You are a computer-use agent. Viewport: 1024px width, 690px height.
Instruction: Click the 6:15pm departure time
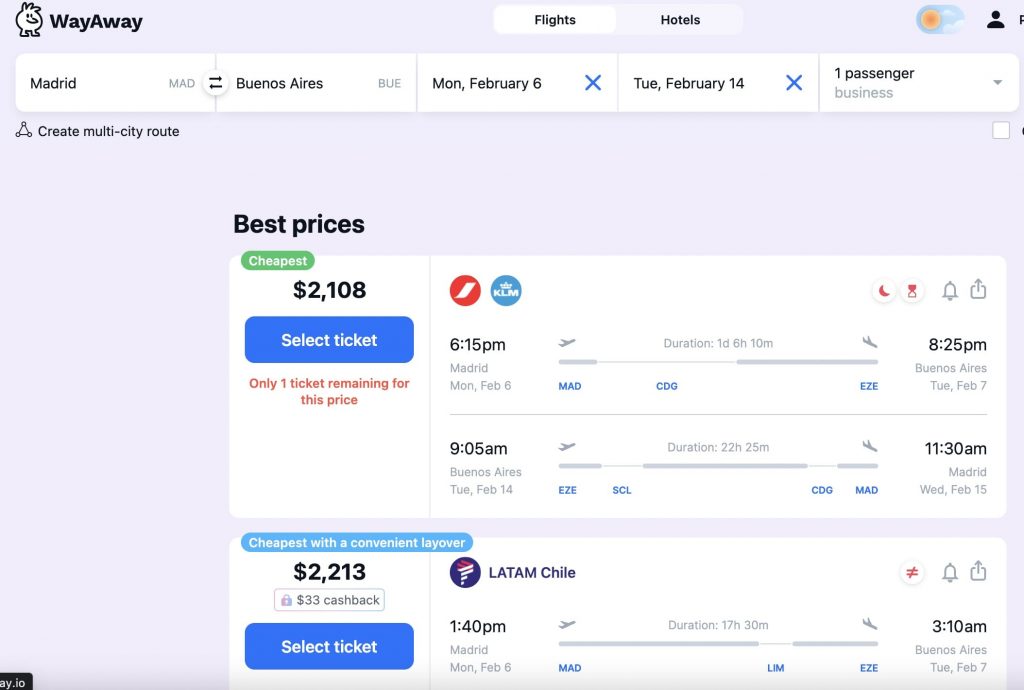(x=477, y=344)
